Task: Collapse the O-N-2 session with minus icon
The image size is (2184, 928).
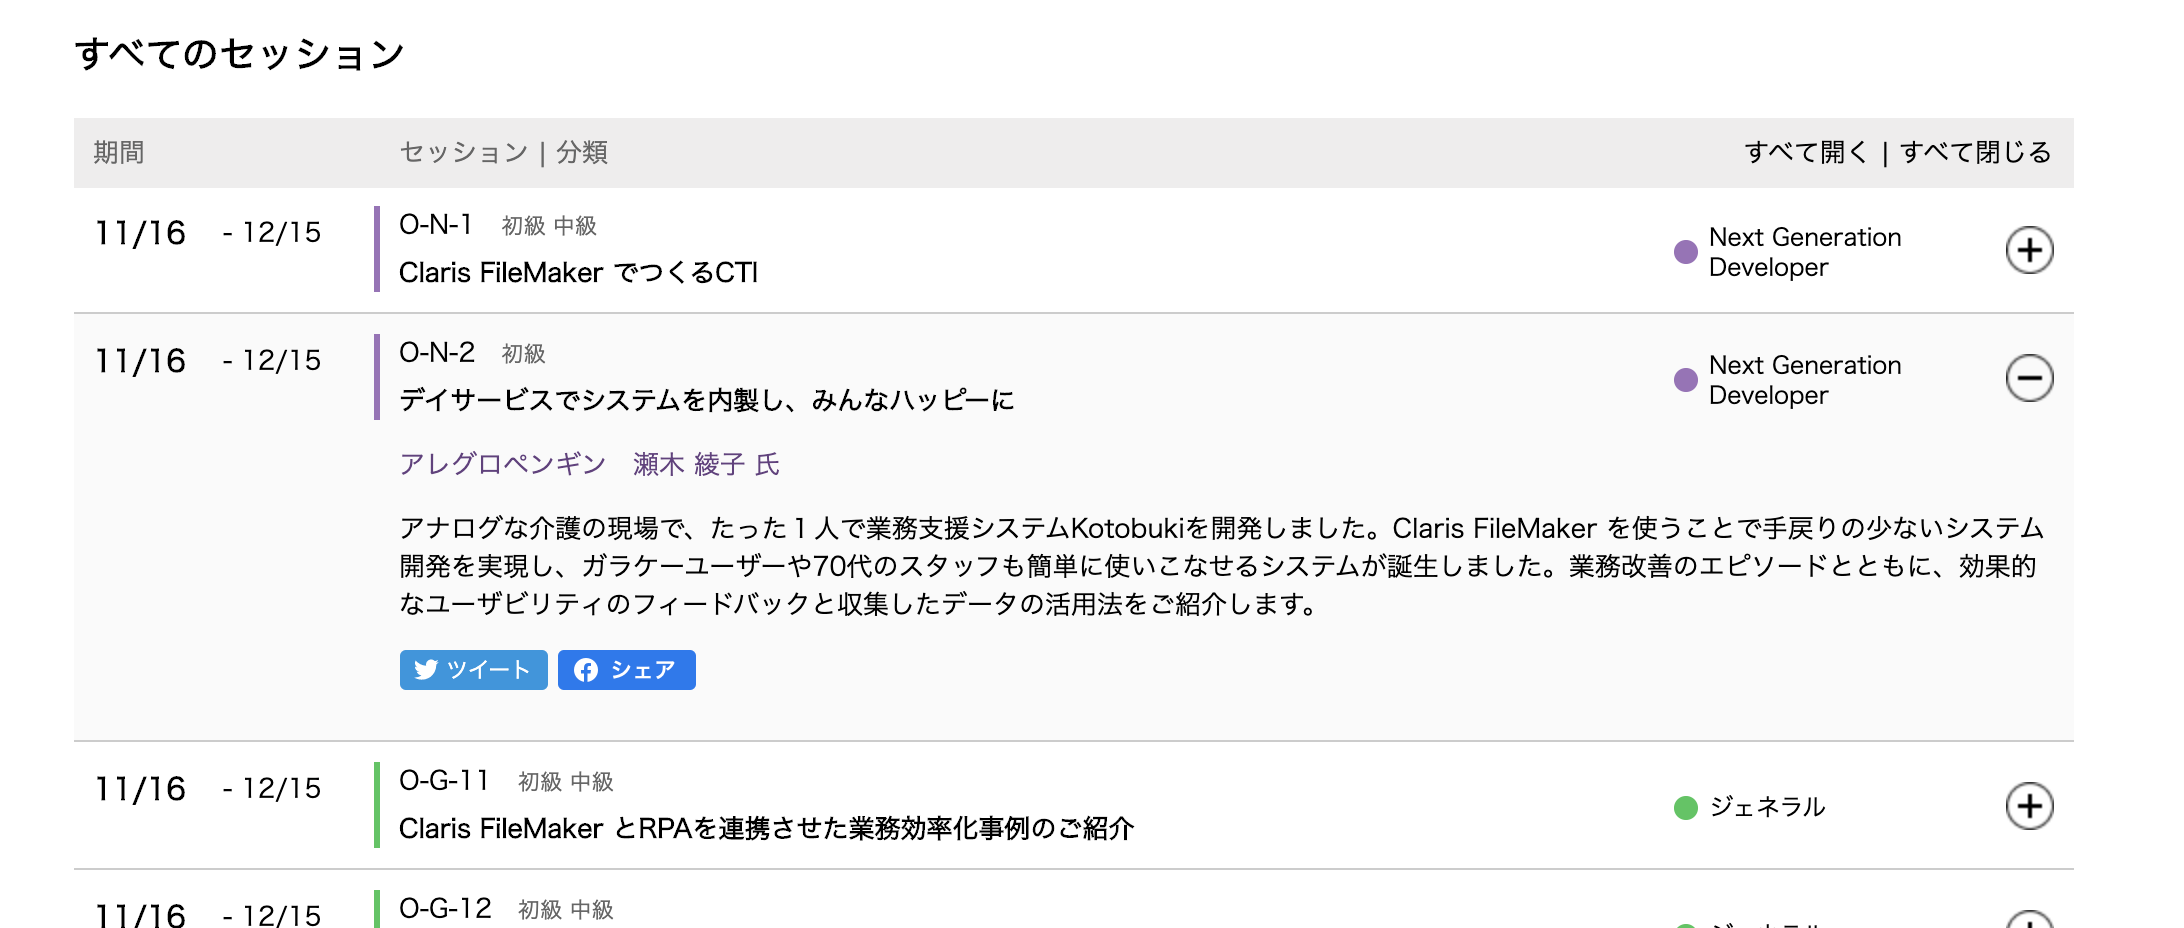Action: click(2029, 378)
